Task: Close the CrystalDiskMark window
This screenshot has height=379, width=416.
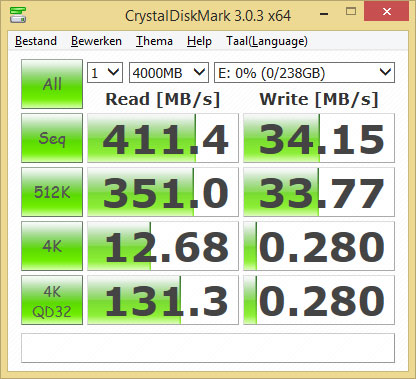Action: click(387, 12)
